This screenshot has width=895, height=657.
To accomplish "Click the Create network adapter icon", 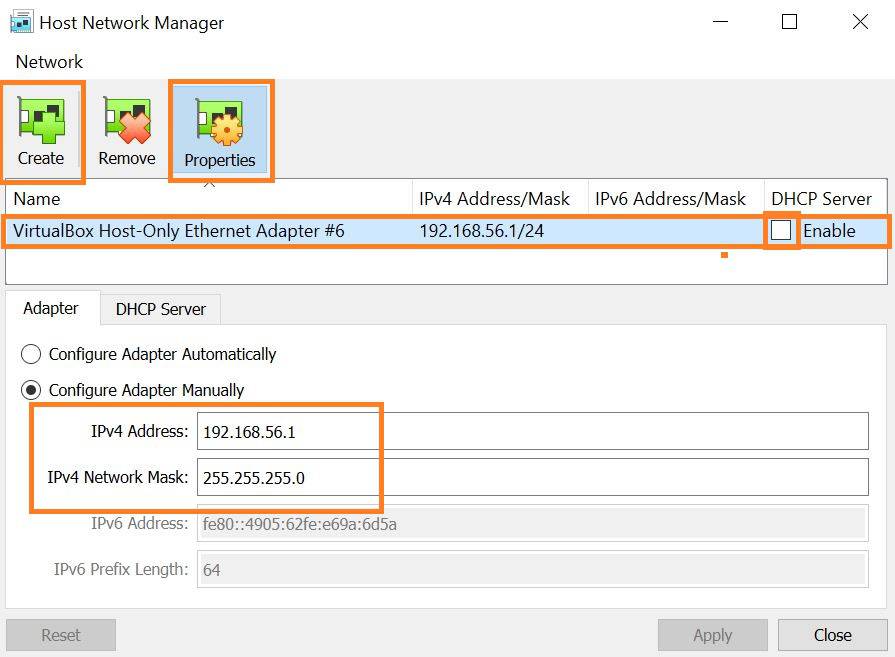I will [x=42, y=121].
